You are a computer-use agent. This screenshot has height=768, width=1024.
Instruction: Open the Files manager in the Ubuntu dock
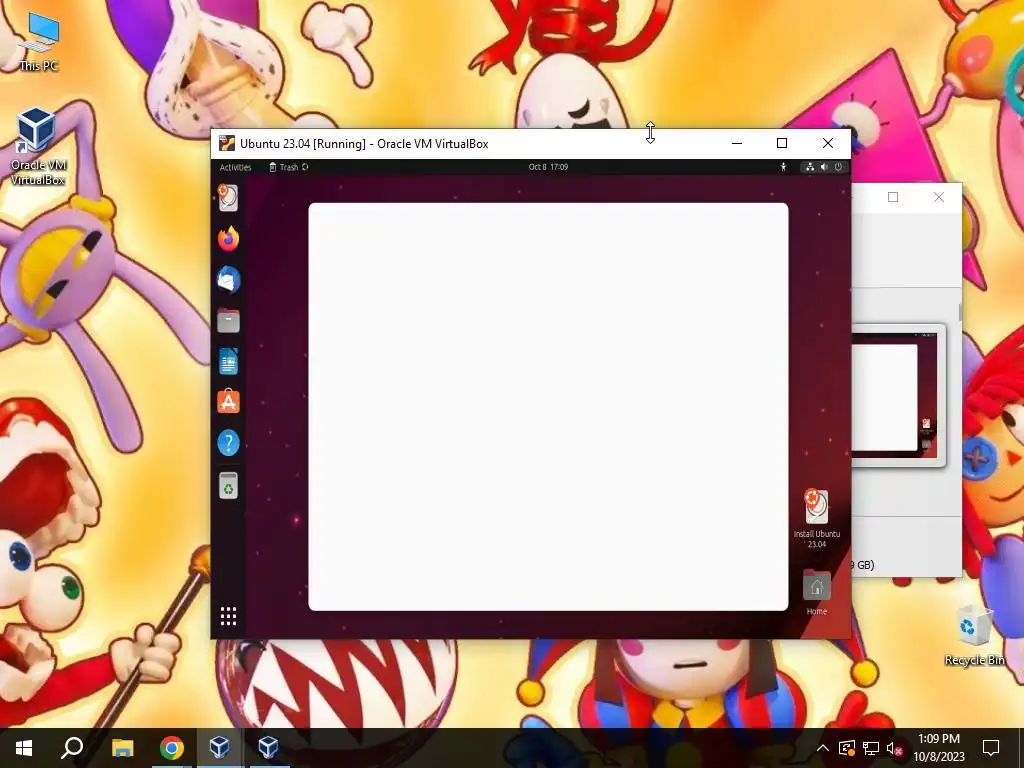(228, 321)
